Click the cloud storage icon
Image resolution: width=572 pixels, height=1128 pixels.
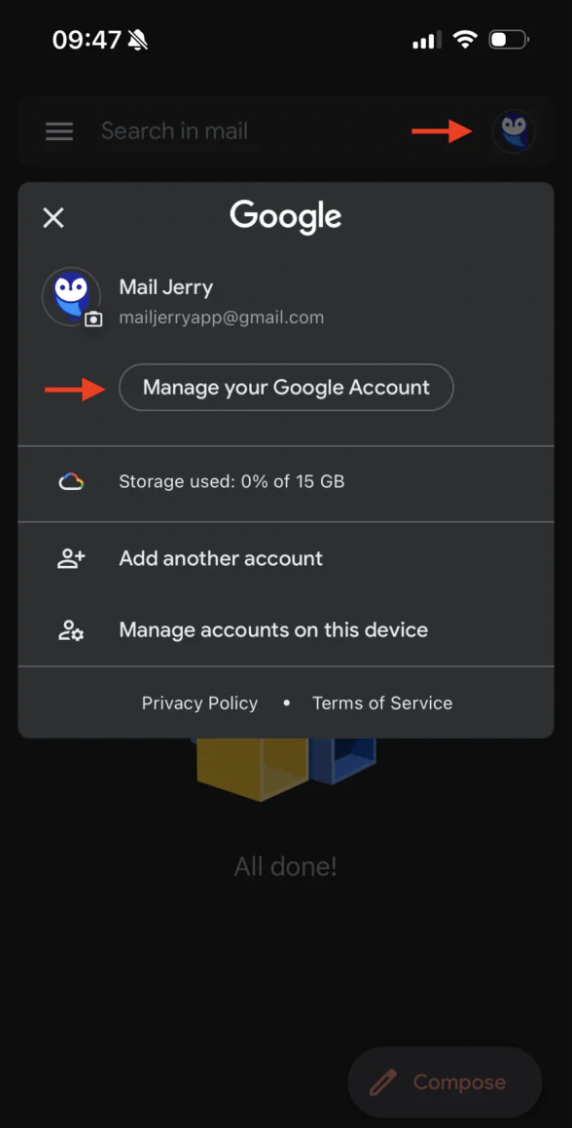pyautogui.click(x=71, y=481)
